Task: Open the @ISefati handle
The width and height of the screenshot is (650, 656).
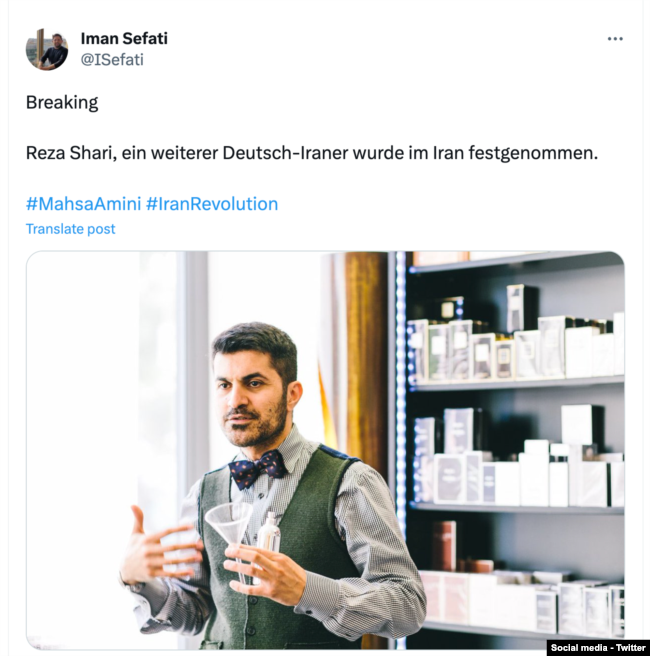Action: point(112,60)
